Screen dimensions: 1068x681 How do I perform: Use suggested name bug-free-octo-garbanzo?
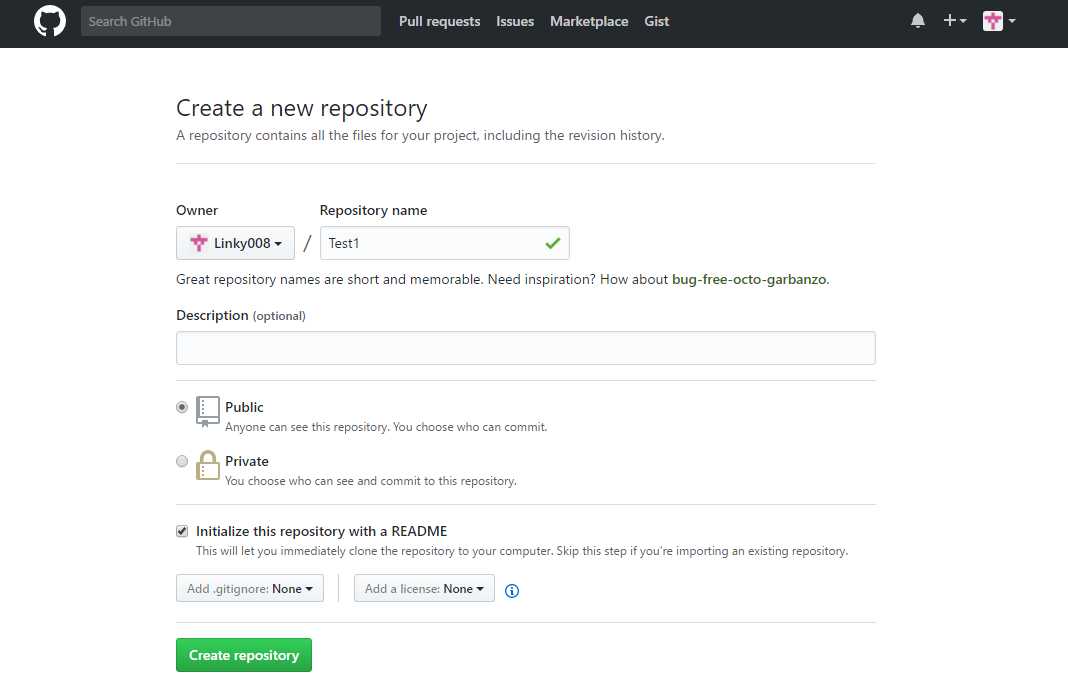click(x=749, y=279)
